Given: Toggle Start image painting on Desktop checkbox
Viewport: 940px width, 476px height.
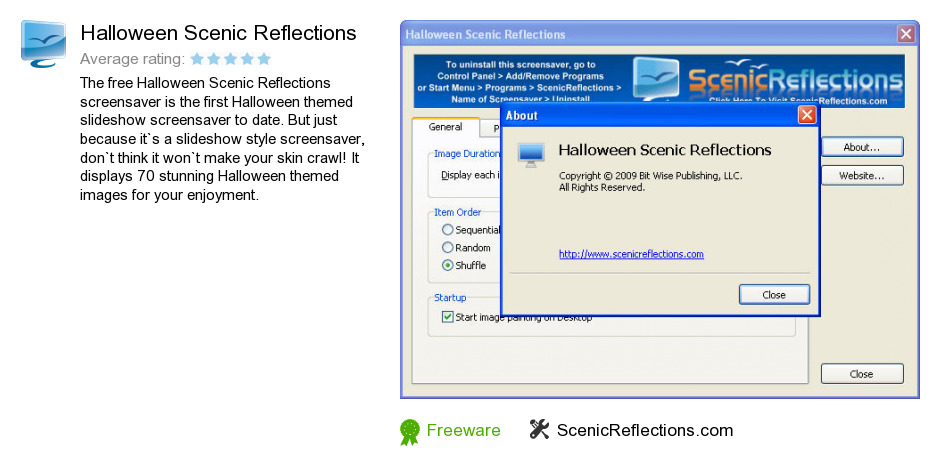Looking at the screenshot, I should (x=447, y=317).
